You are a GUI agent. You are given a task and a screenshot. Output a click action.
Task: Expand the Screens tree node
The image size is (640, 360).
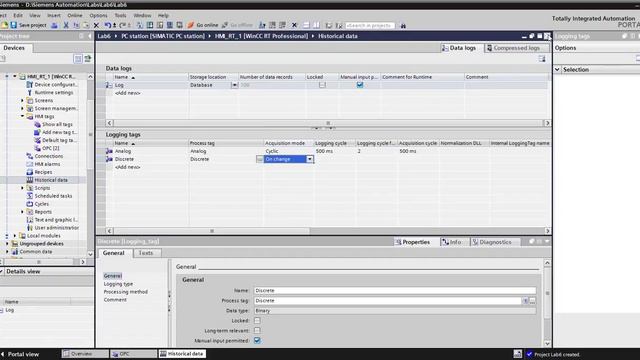[x=22, y=100]
